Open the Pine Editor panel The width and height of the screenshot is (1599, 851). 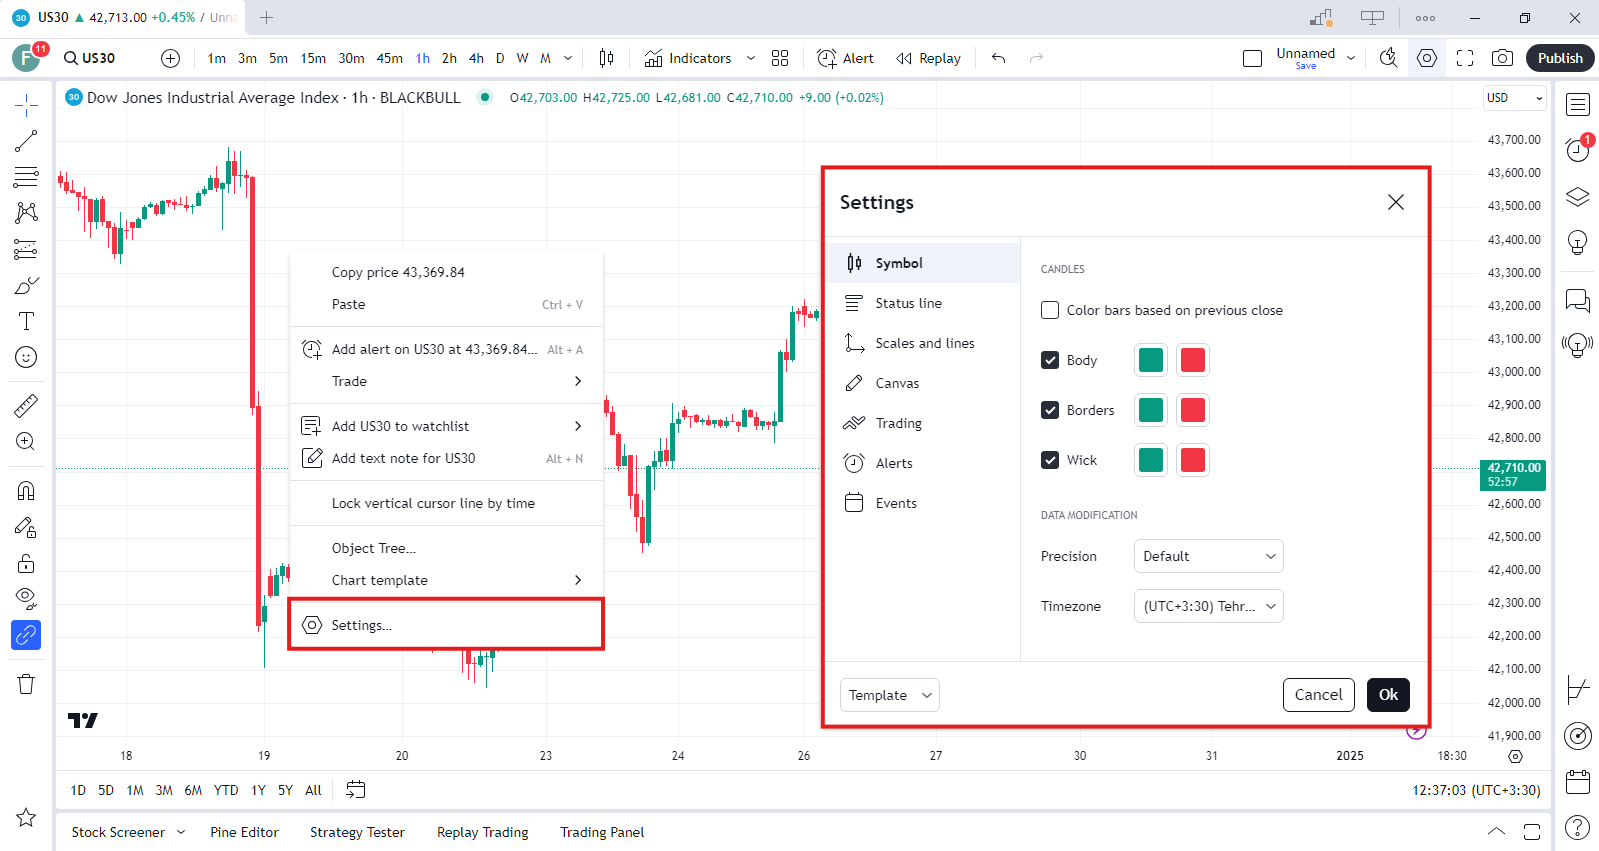click(x=244, y=832)
